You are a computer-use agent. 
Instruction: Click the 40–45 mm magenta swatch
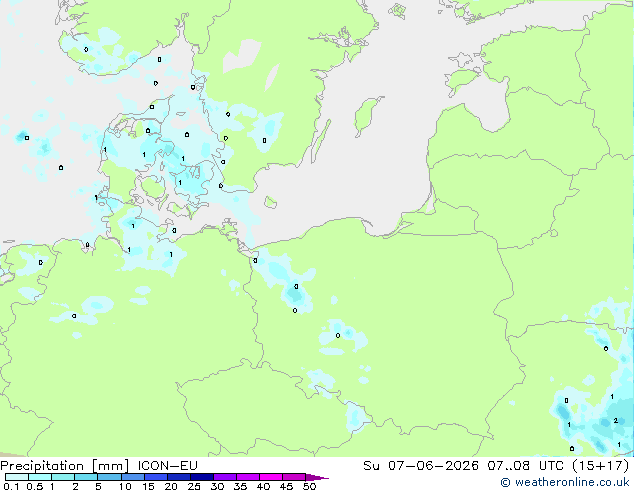click(271, 477)
